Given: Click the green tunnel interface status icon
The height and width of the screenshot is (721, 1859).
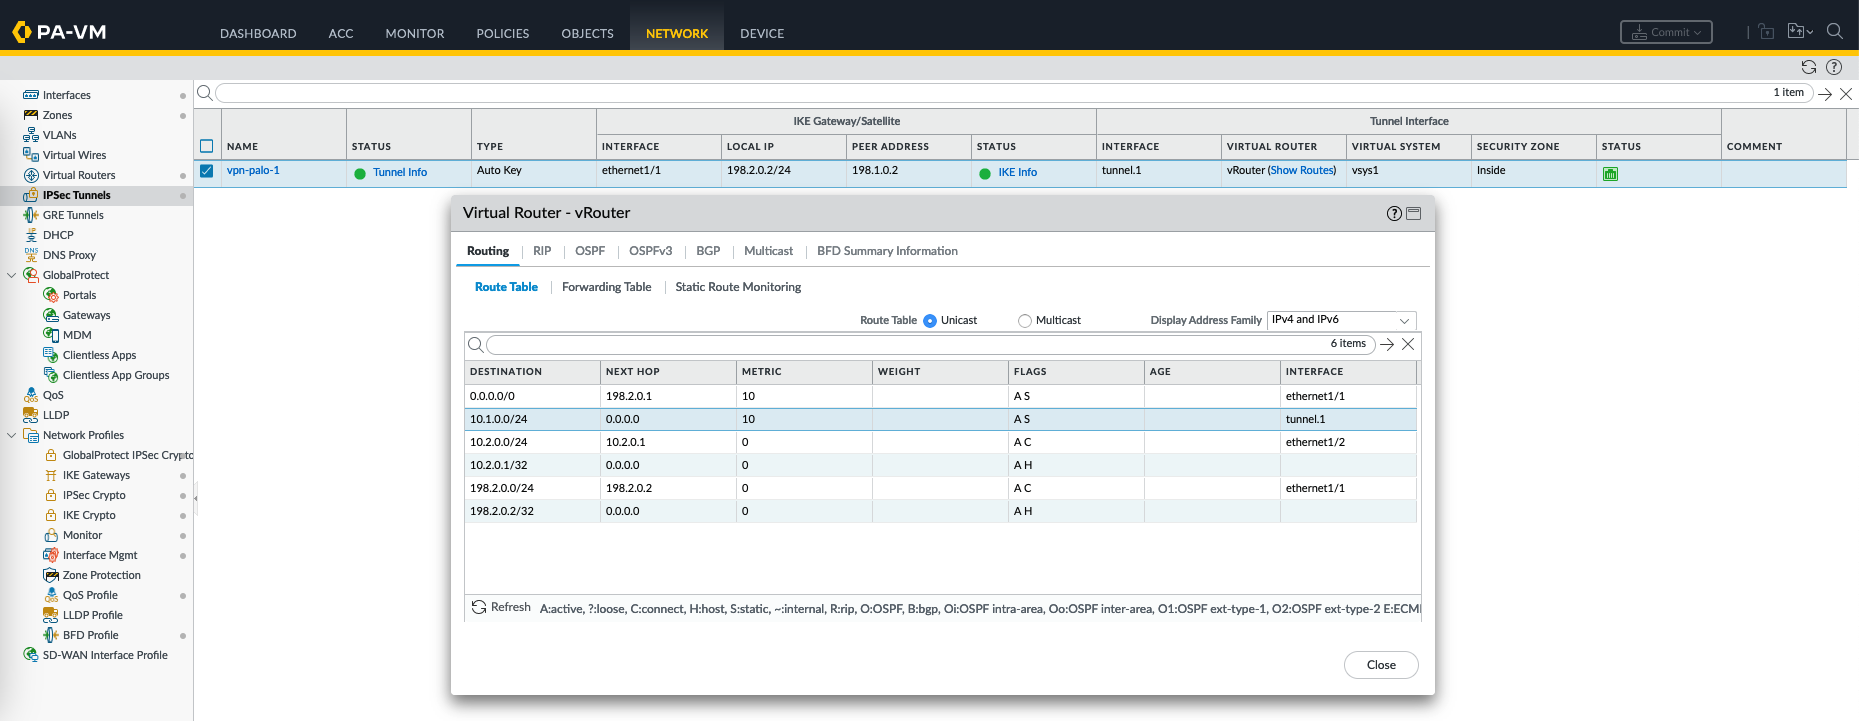Looking at the screenshot, I should [1610, 174].
